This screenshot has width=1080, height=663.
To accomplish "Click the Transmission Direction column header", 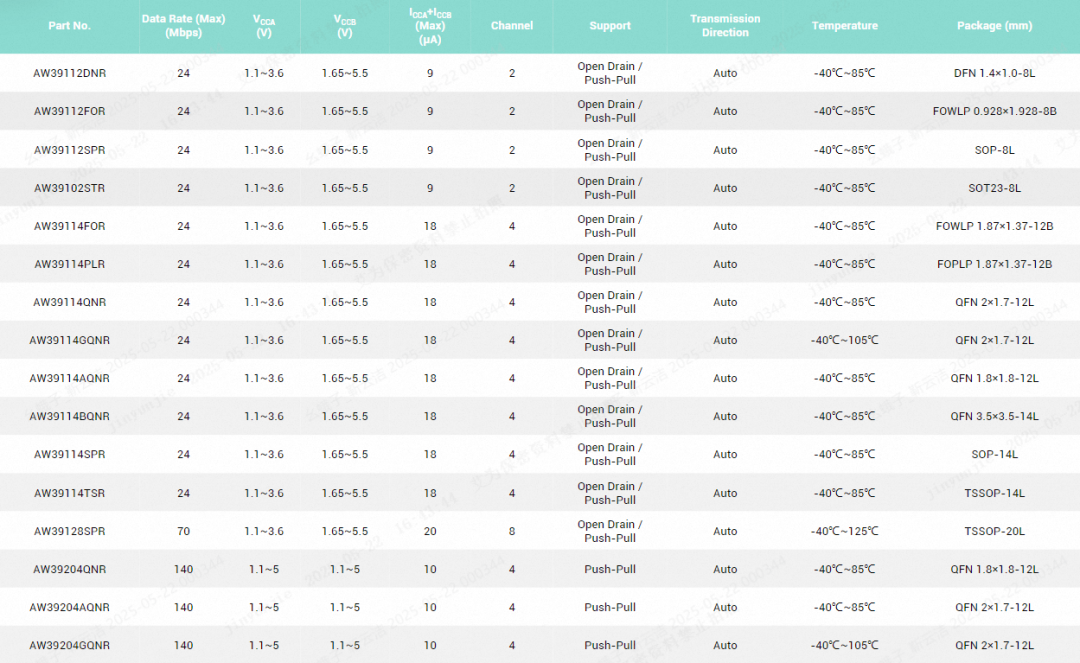I will [725, 26].
